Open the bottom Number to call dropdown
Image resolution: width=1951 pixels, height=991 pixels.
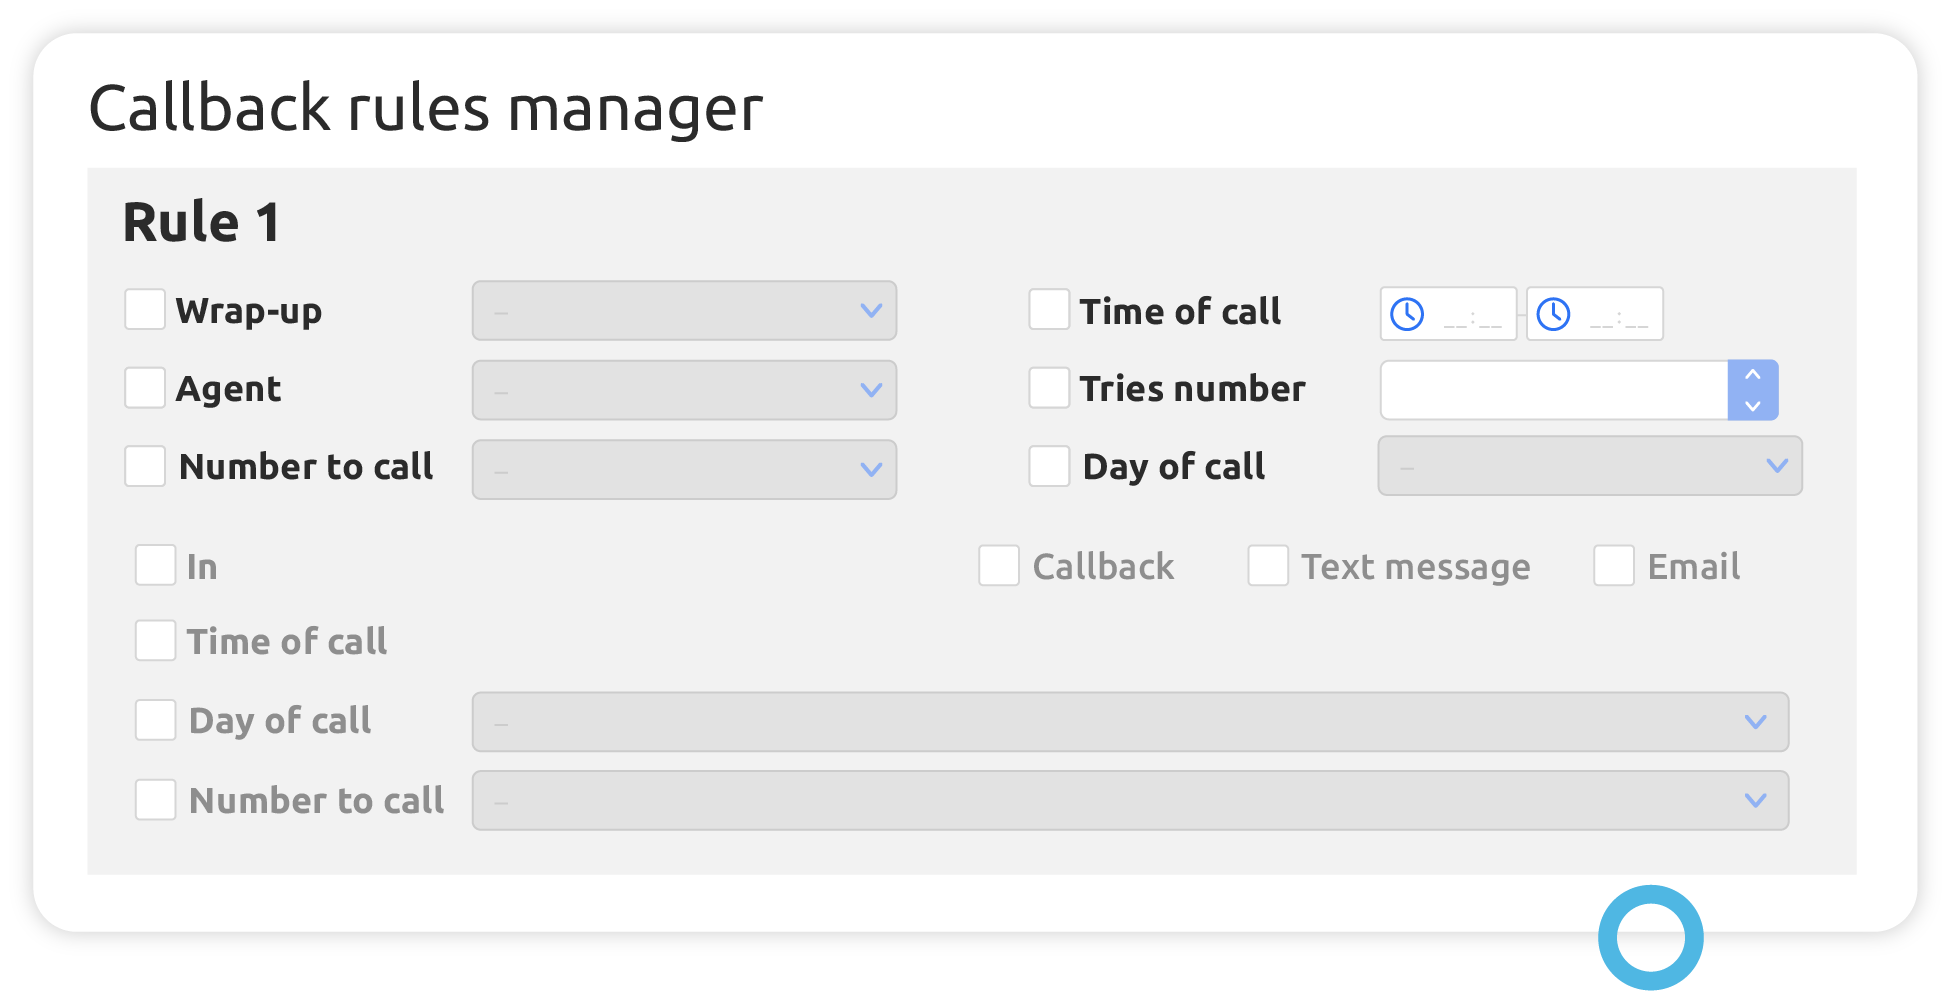[1130, 800]
